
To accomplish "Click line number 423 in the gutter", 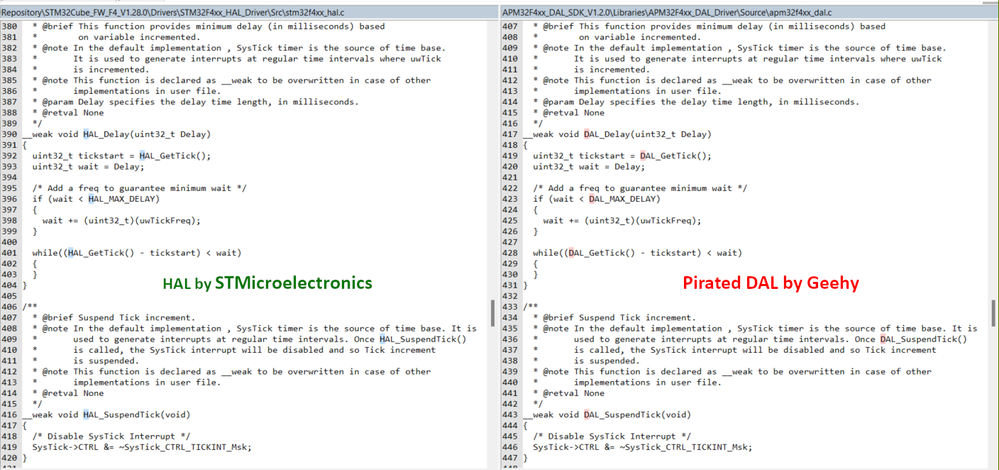I will pos(510,199).
